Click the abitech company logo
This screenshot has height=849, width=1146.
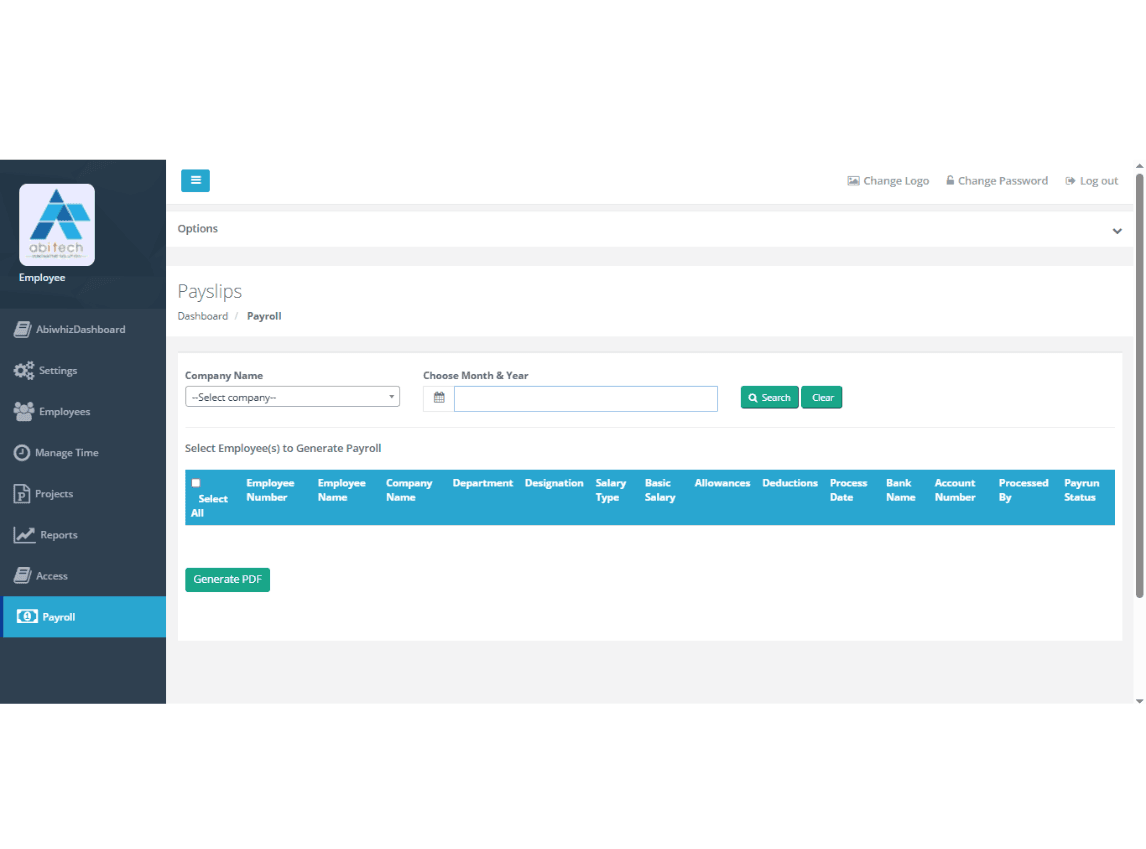(x=57, y=225)
